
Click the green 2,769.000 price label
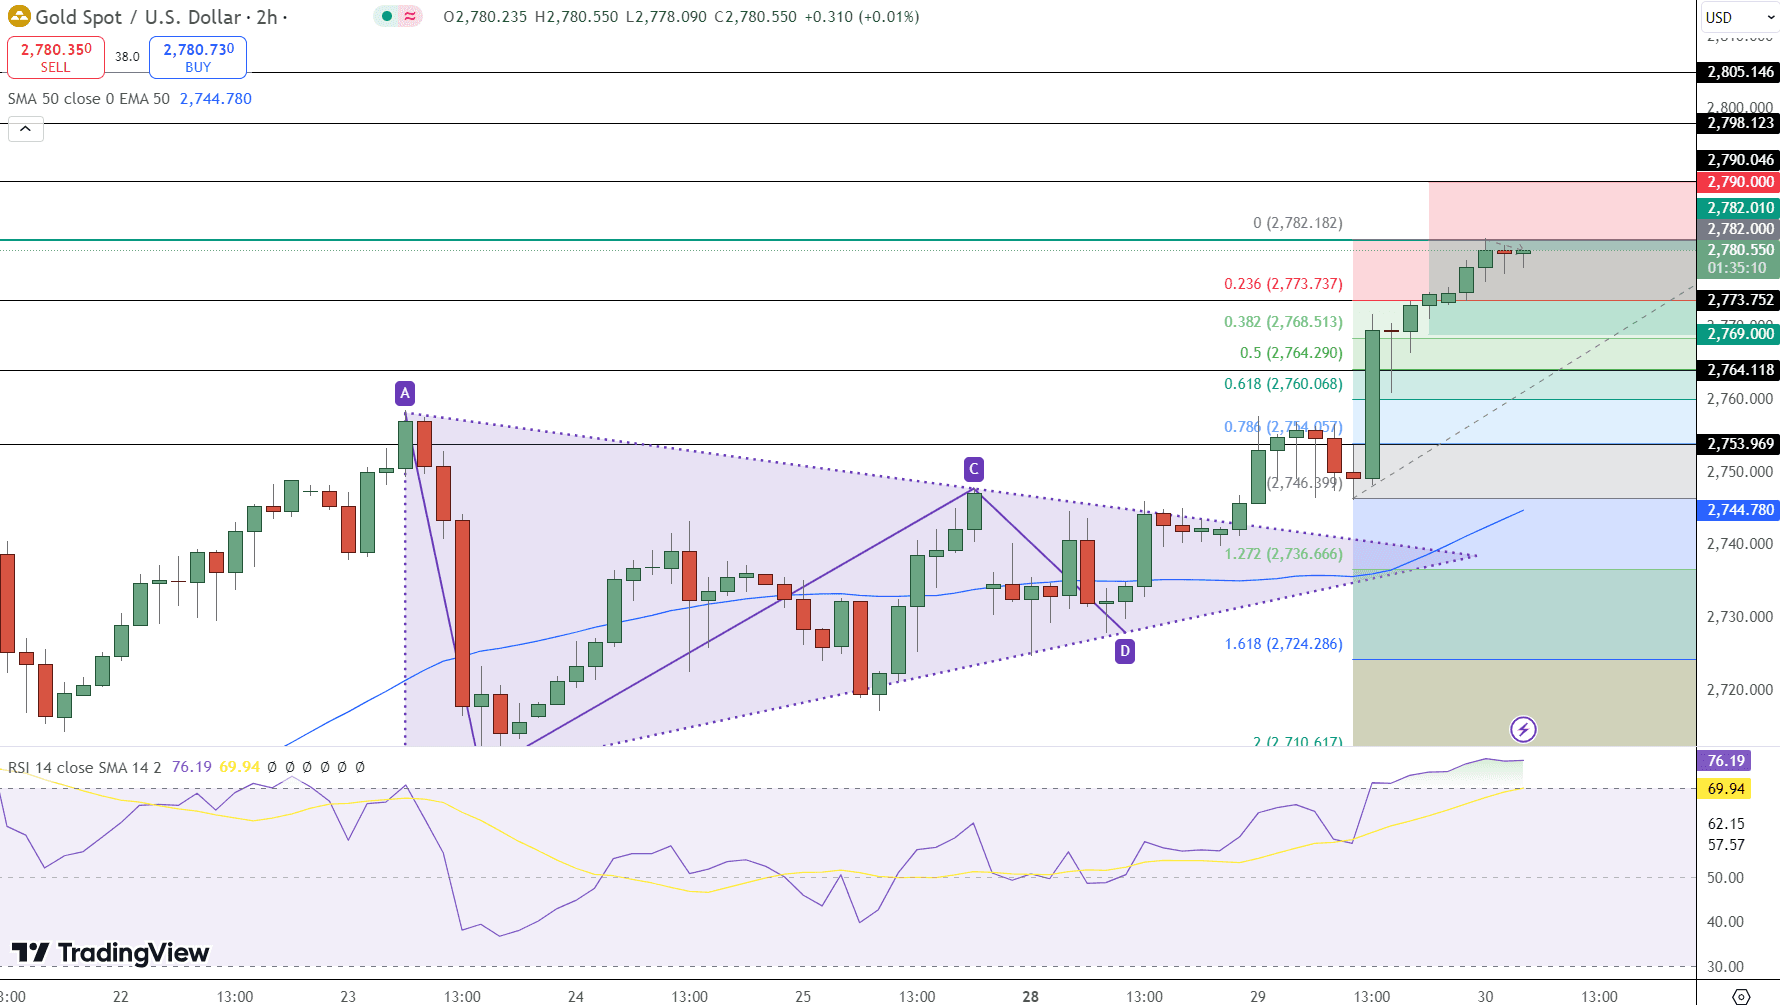pyautogui.click(x=1740, y=334)
